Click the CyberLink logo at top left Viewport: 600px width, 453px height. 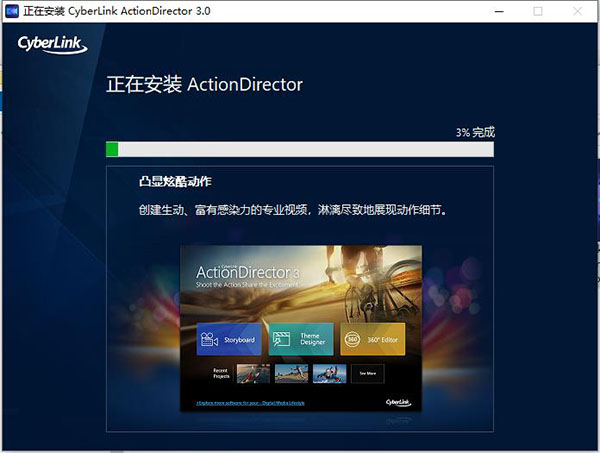pyautogui.click(x=52, y=44)
